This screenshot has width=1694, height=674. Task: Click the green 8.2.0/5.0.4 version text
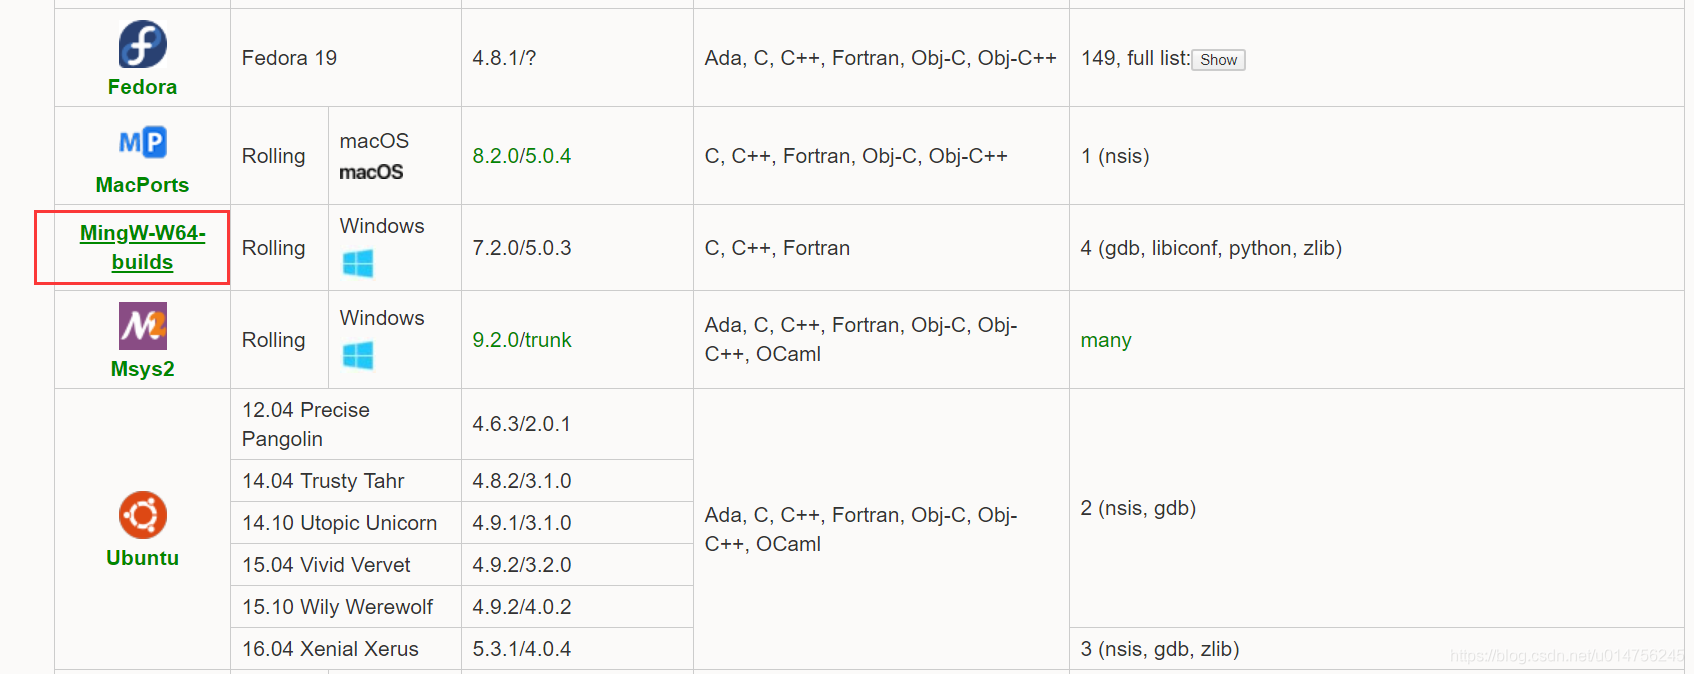coord(522,156)
